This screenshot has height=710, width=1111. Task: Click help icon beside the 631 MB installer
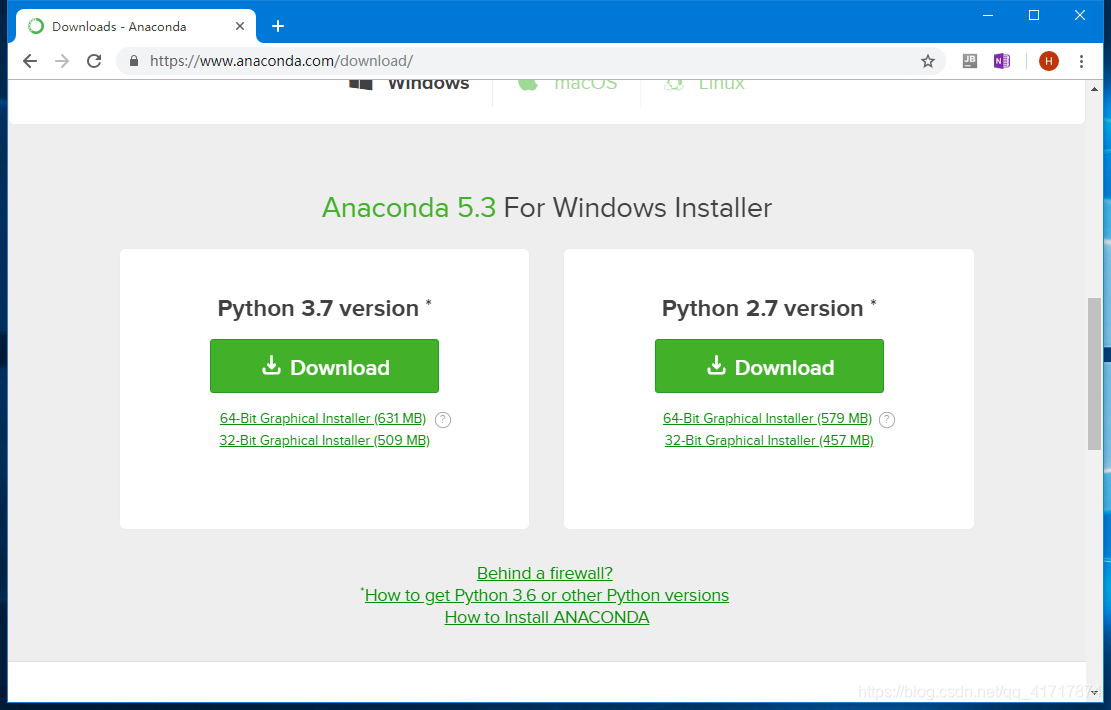click(x=443, y=419)
